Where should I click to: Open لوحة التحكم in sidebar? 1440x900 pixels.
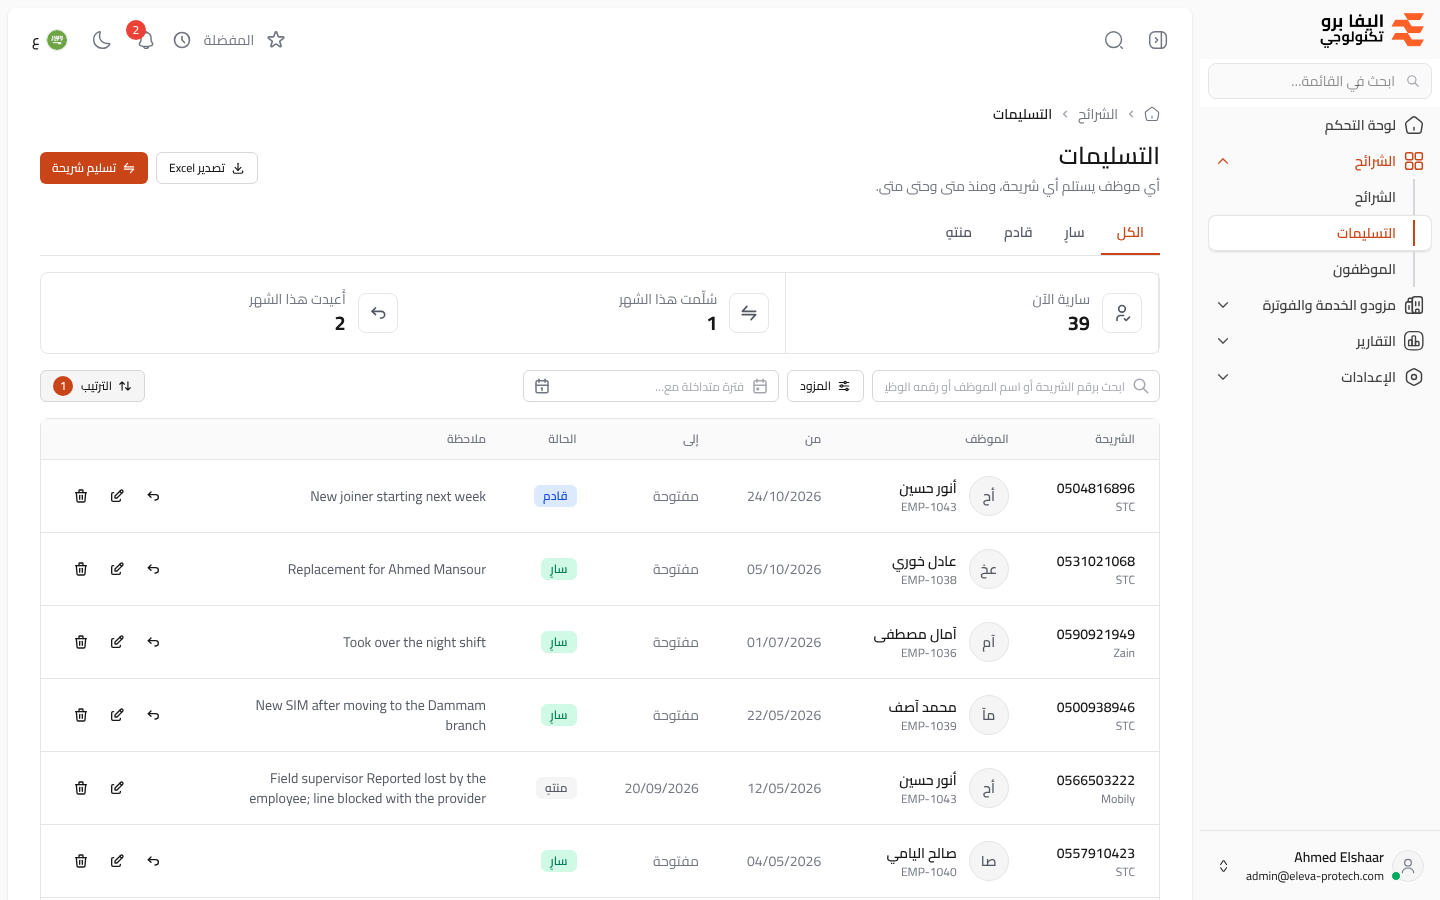tap(1320, 125)
